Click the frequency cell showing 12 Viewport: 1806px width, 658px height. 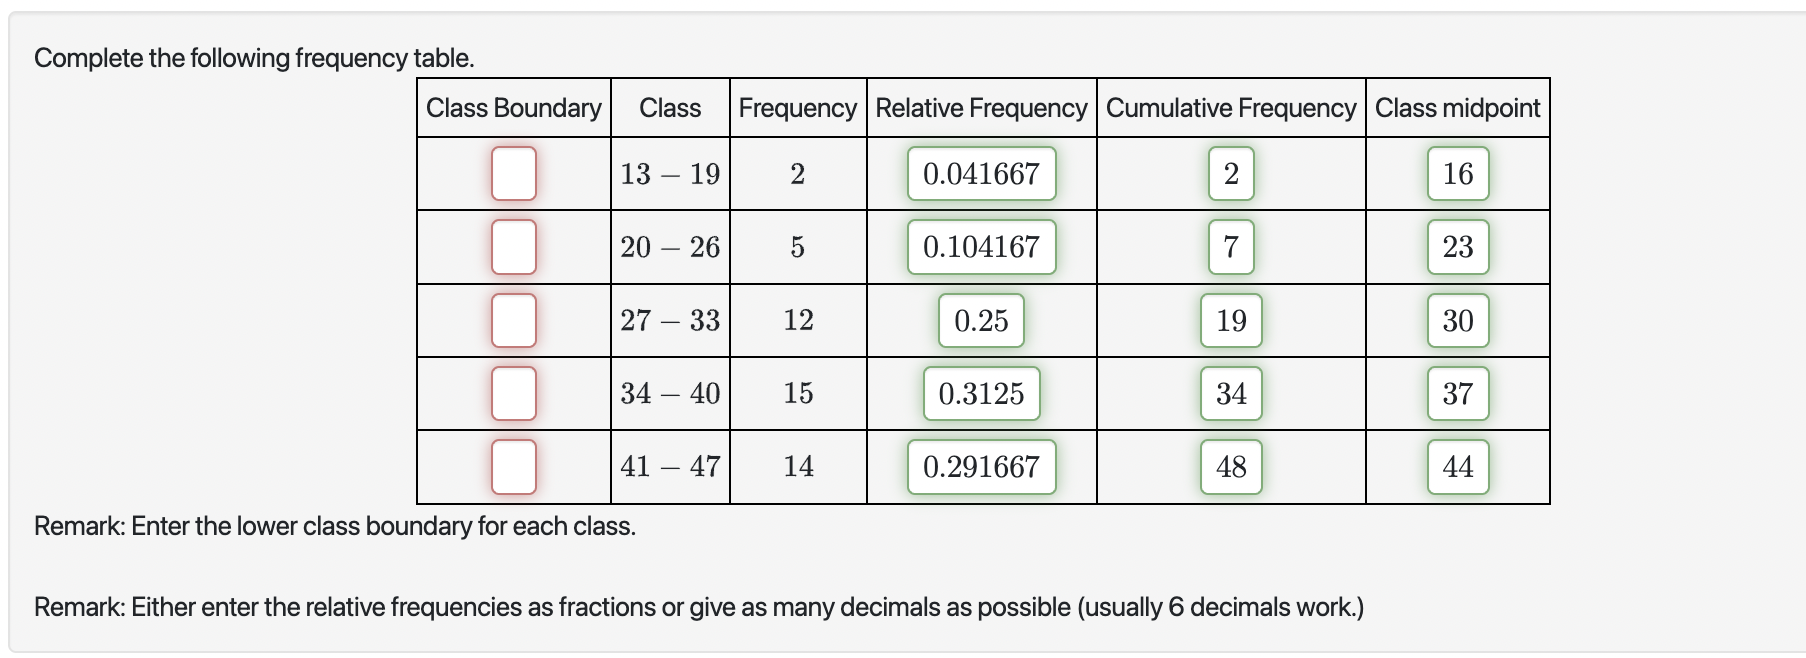[x=798, y=320]
